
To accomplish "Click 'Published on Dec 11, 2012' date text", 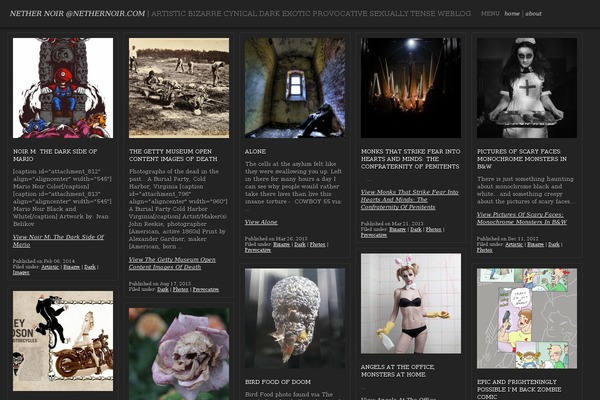I will (508, 239).
